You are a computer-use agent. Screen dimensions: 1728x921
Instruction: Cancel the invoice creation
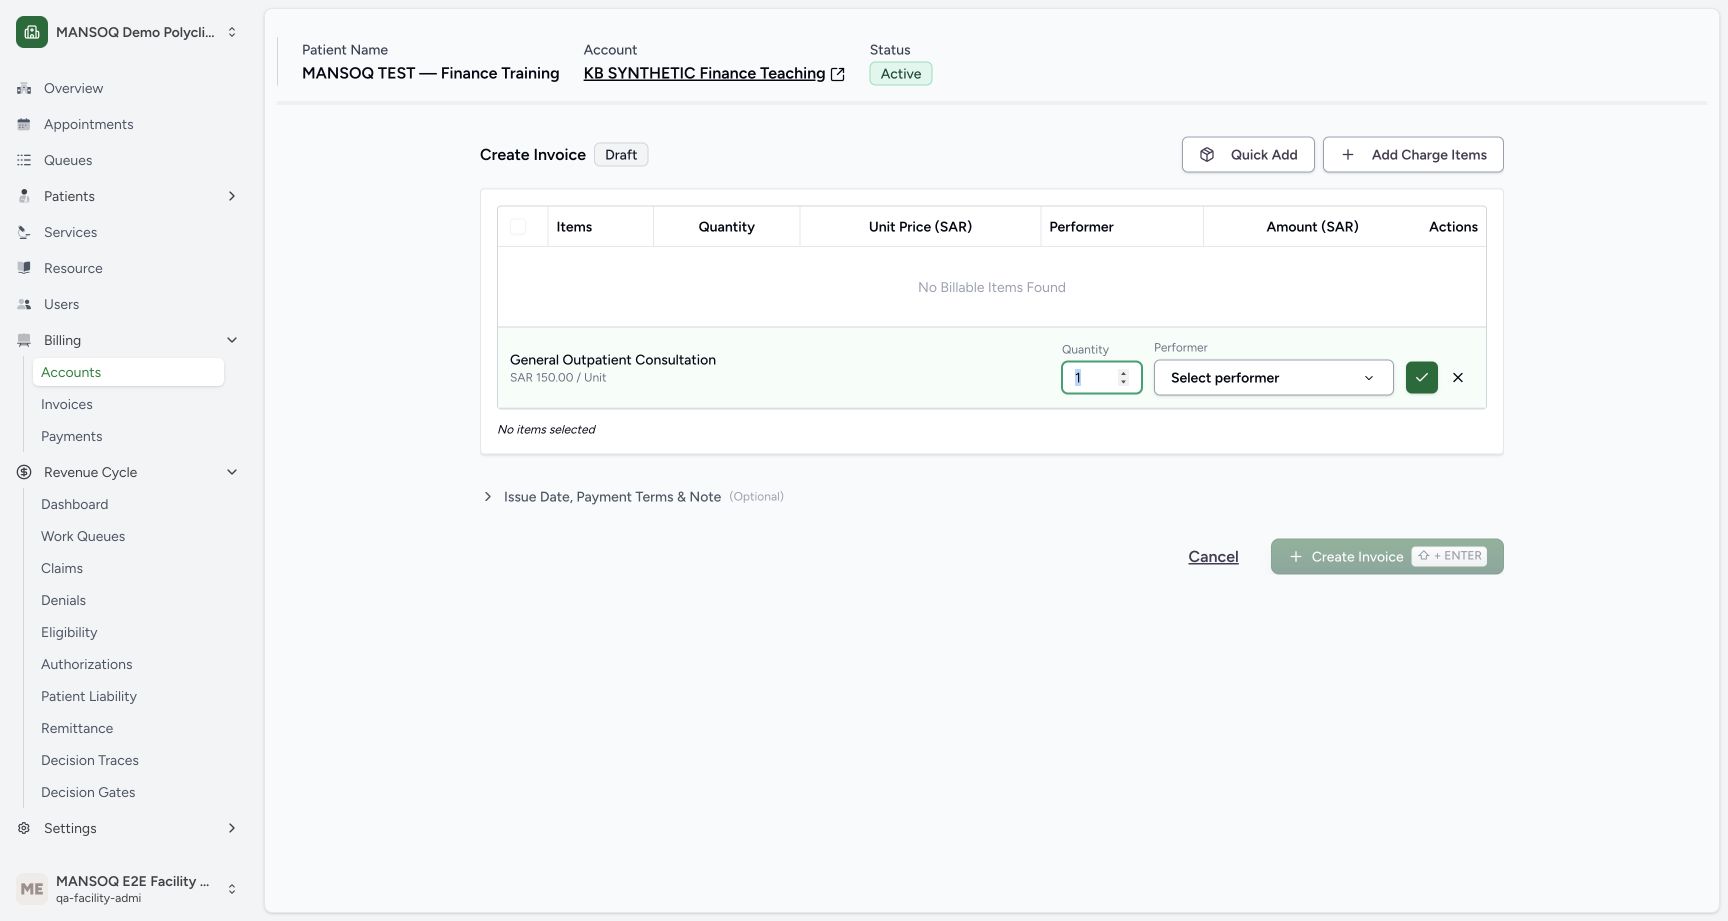point(1213,557)
